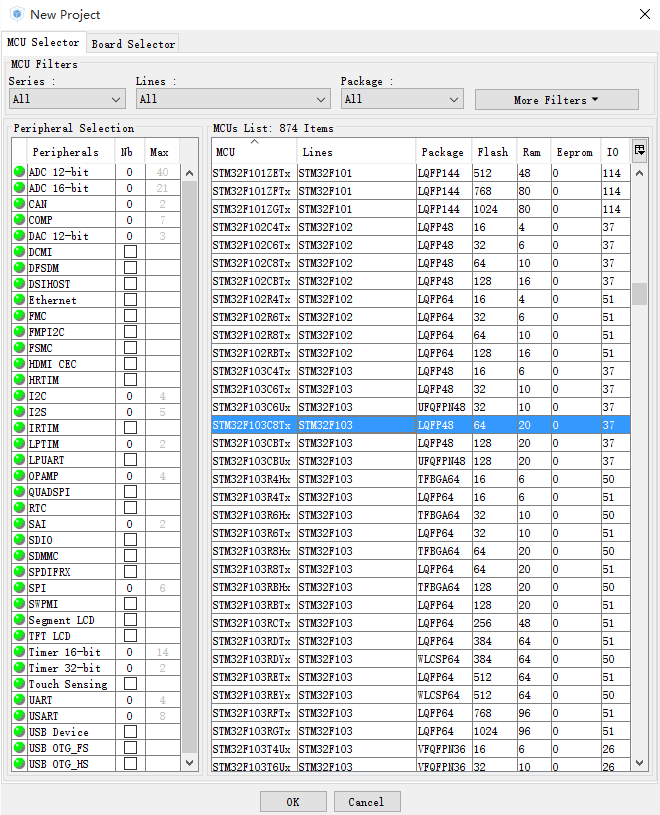This screenshot has height=815, width=660.
Task: Confirm selection with the OK button
Action: coord(293,801)
